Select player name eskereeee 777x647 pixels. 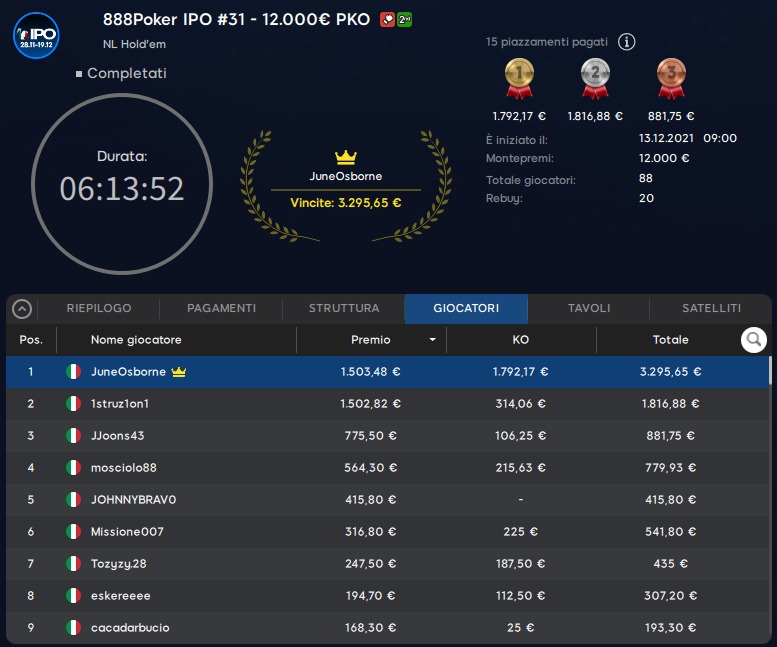click(x=120, y=595)
